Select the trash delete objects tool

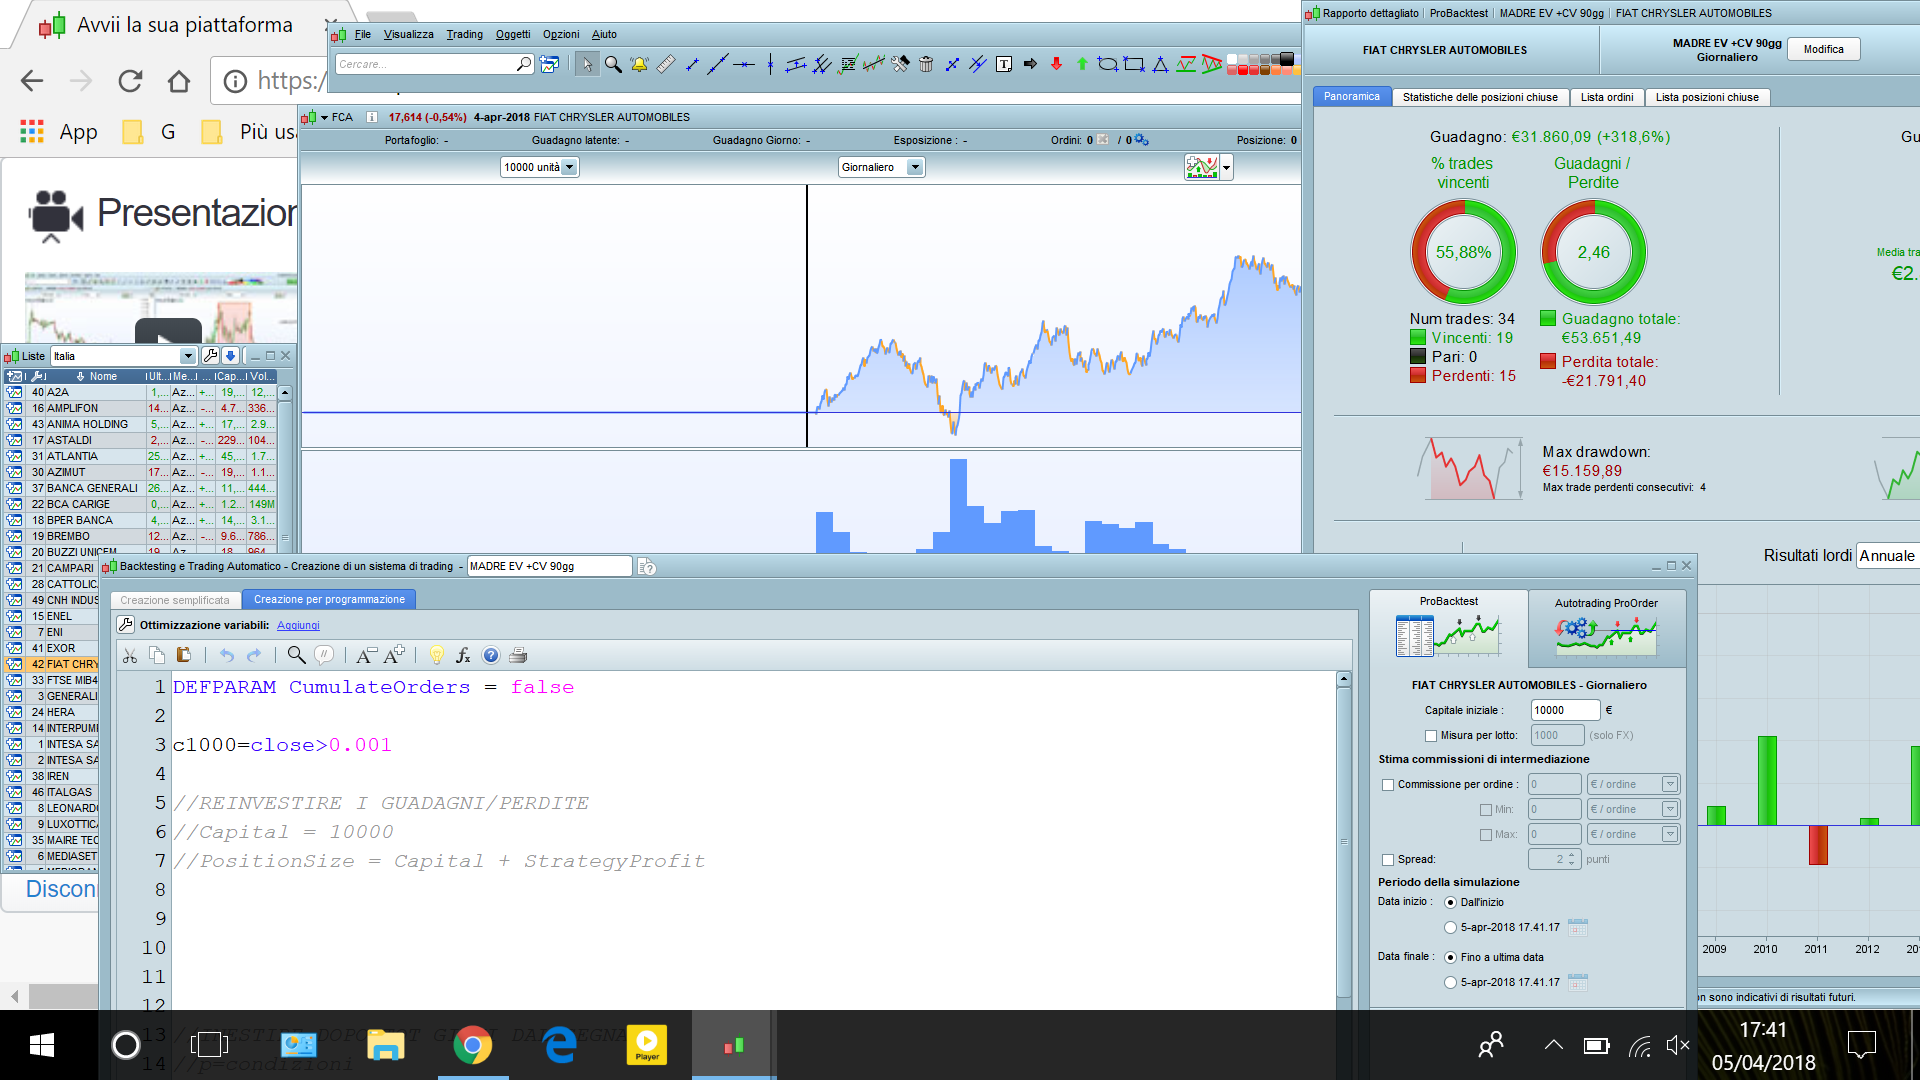[926, 64]
